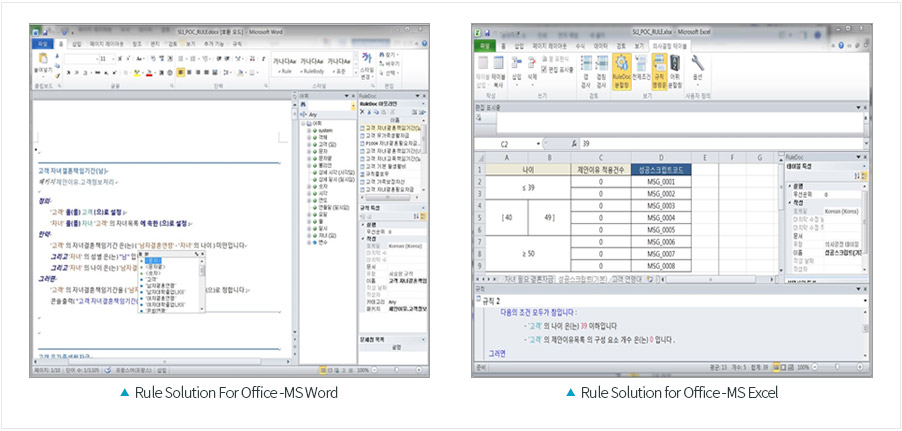Expand the 고객 (집) node in 어휘 tree

(308, 144)
